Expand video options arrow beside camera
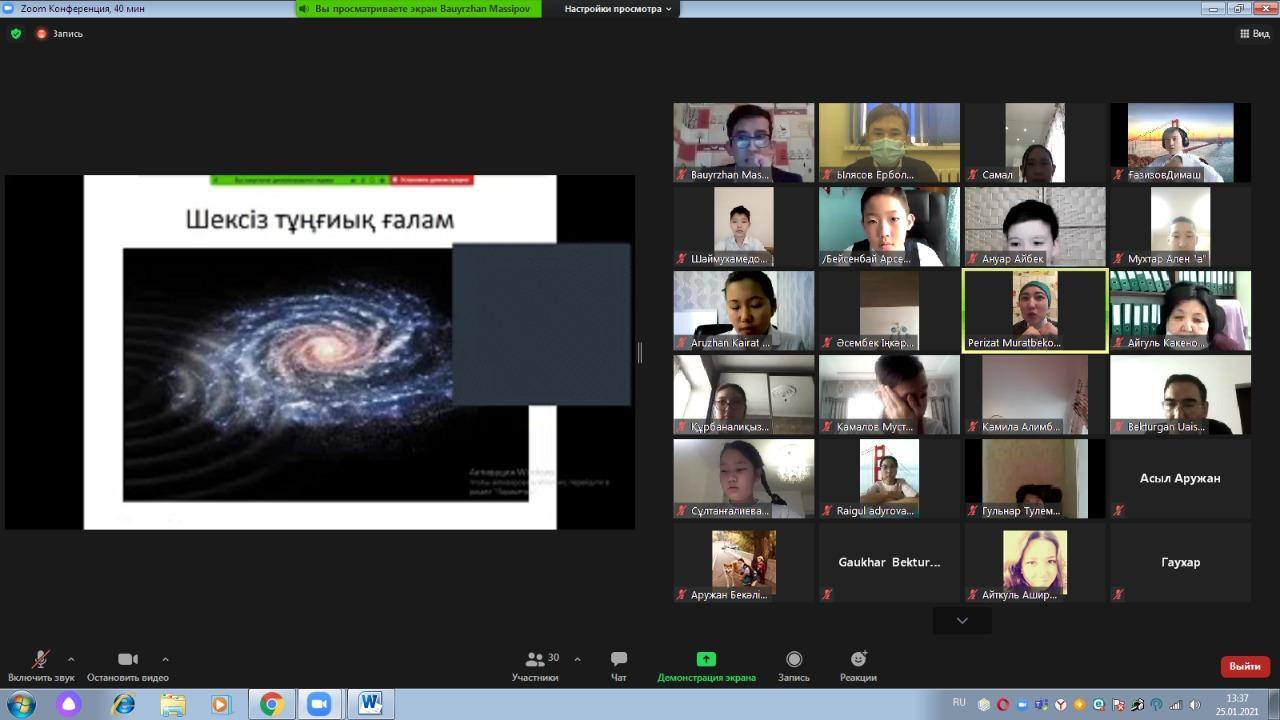Screen dimensions: 1280x720 pos(165,659)
